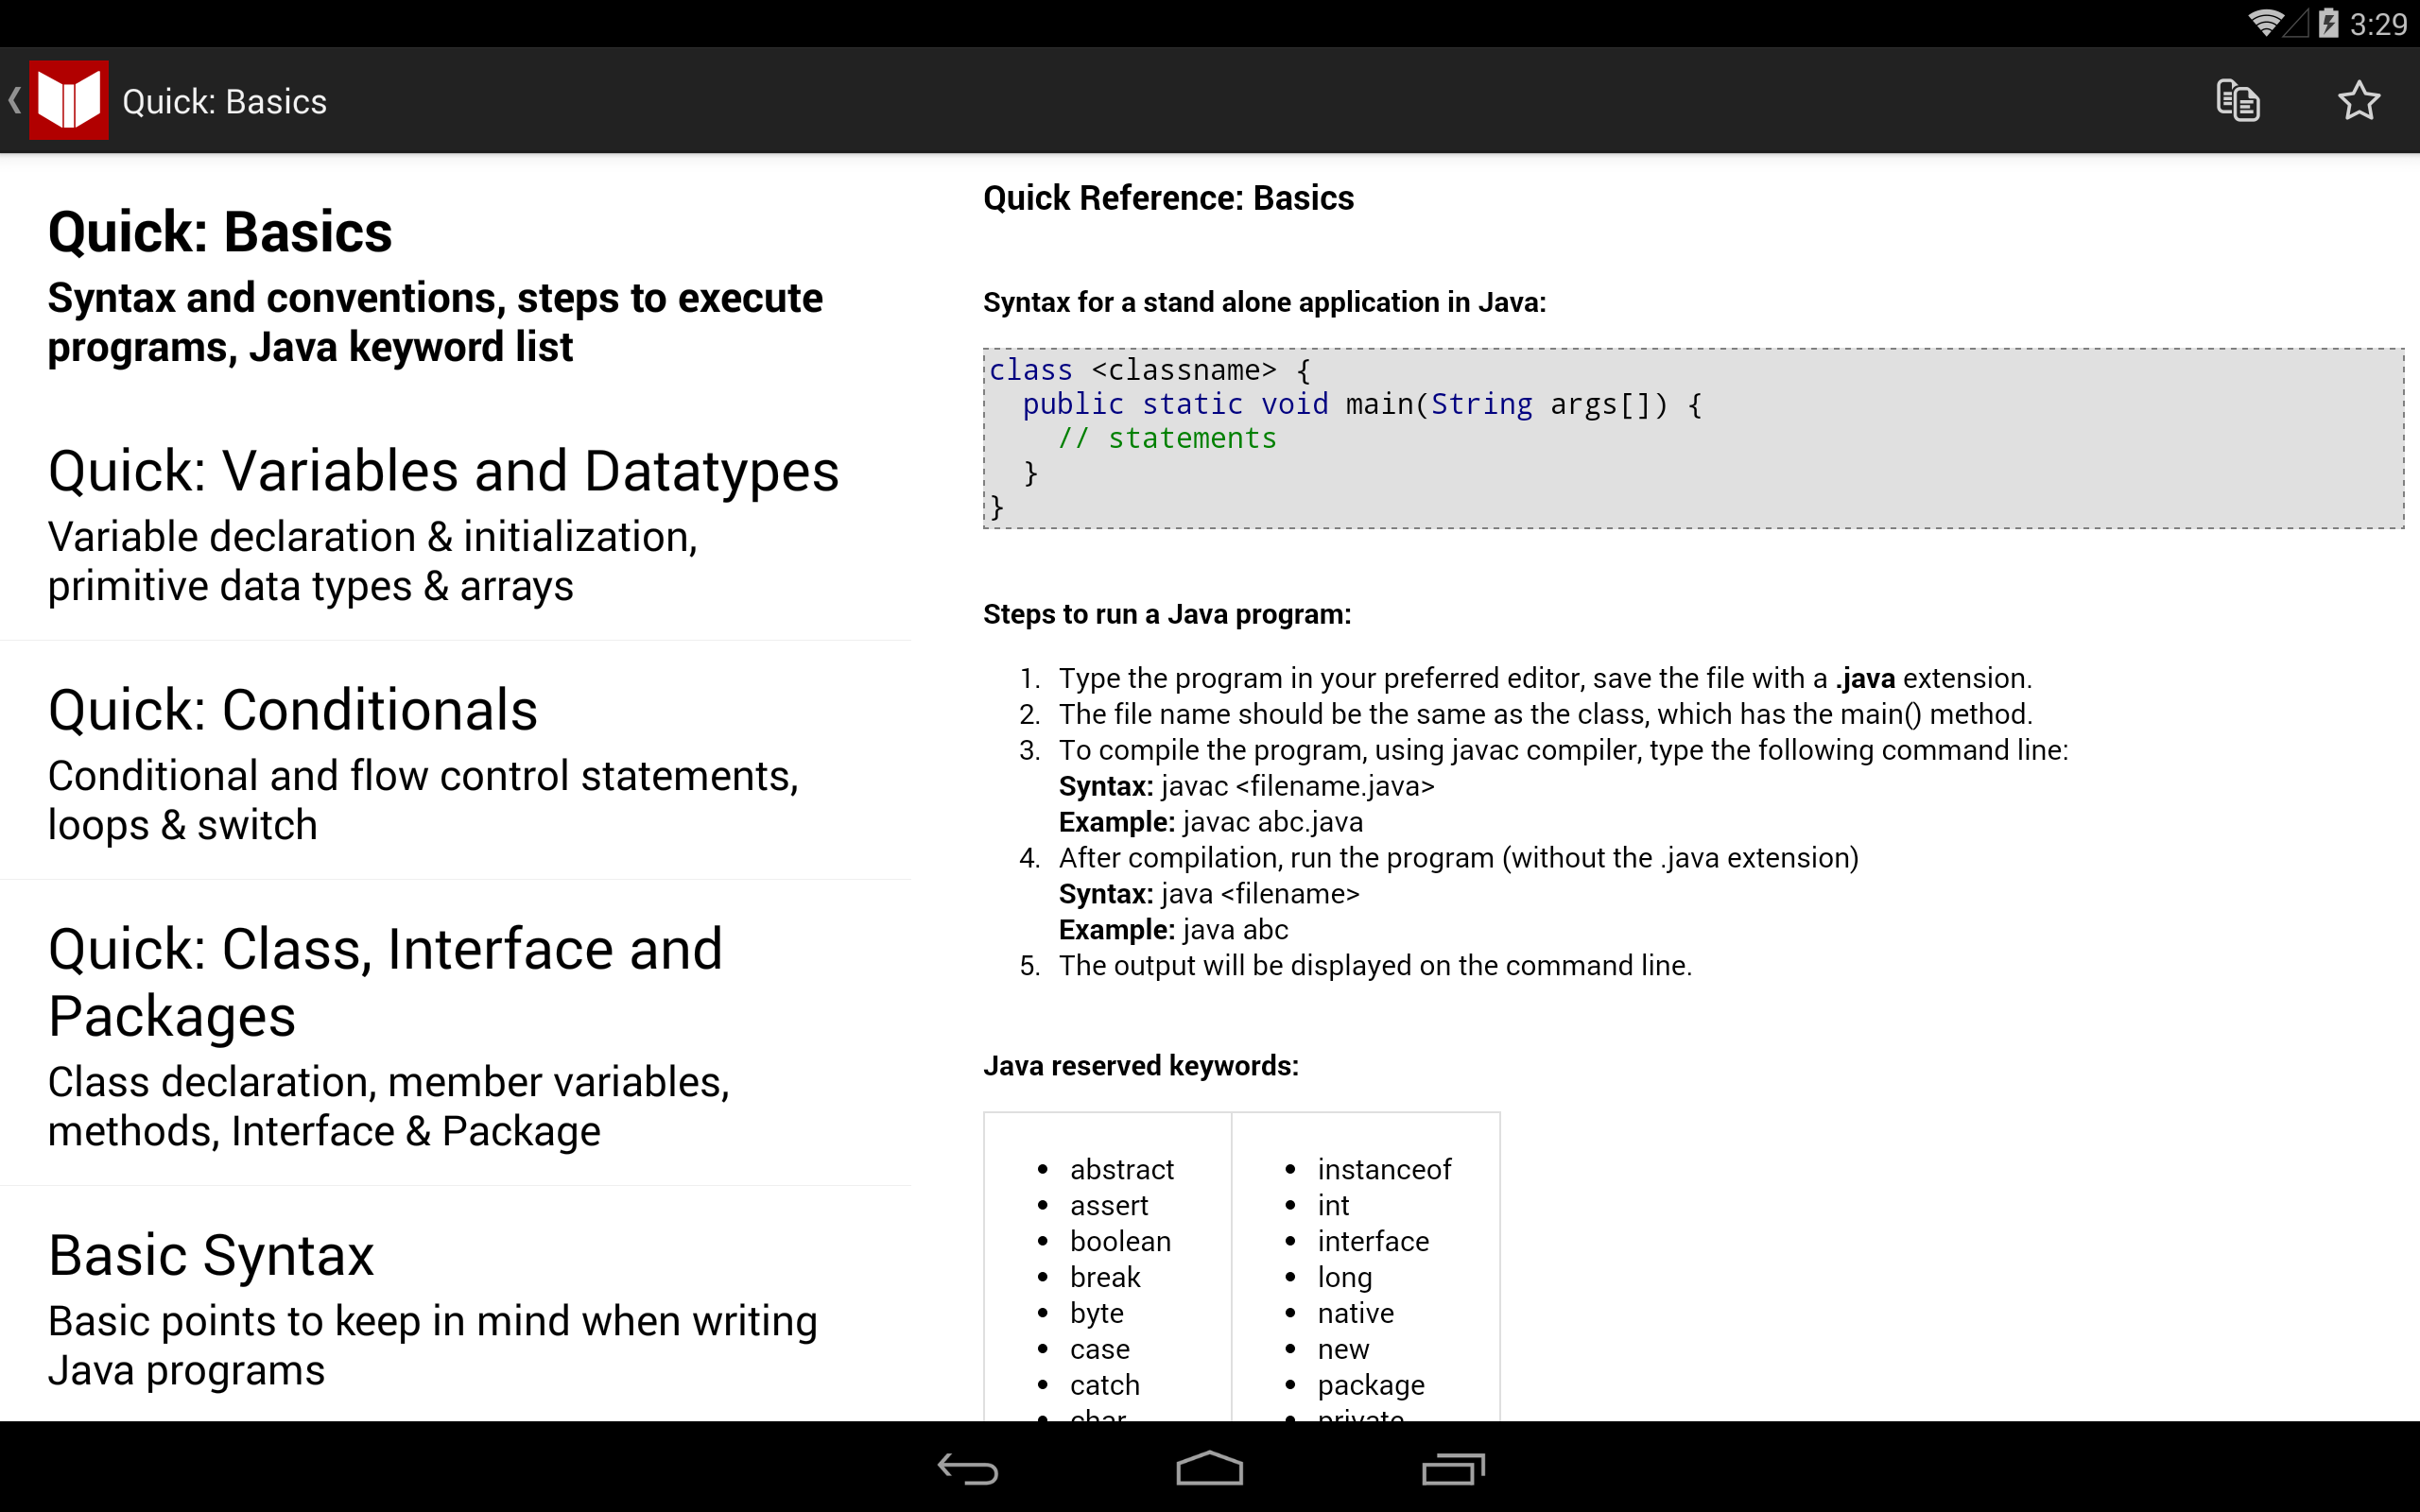The height and width of the screenshot is (1512, 2420).
Task: Tap the Android back navigation button
Action: pos(967,1468)
